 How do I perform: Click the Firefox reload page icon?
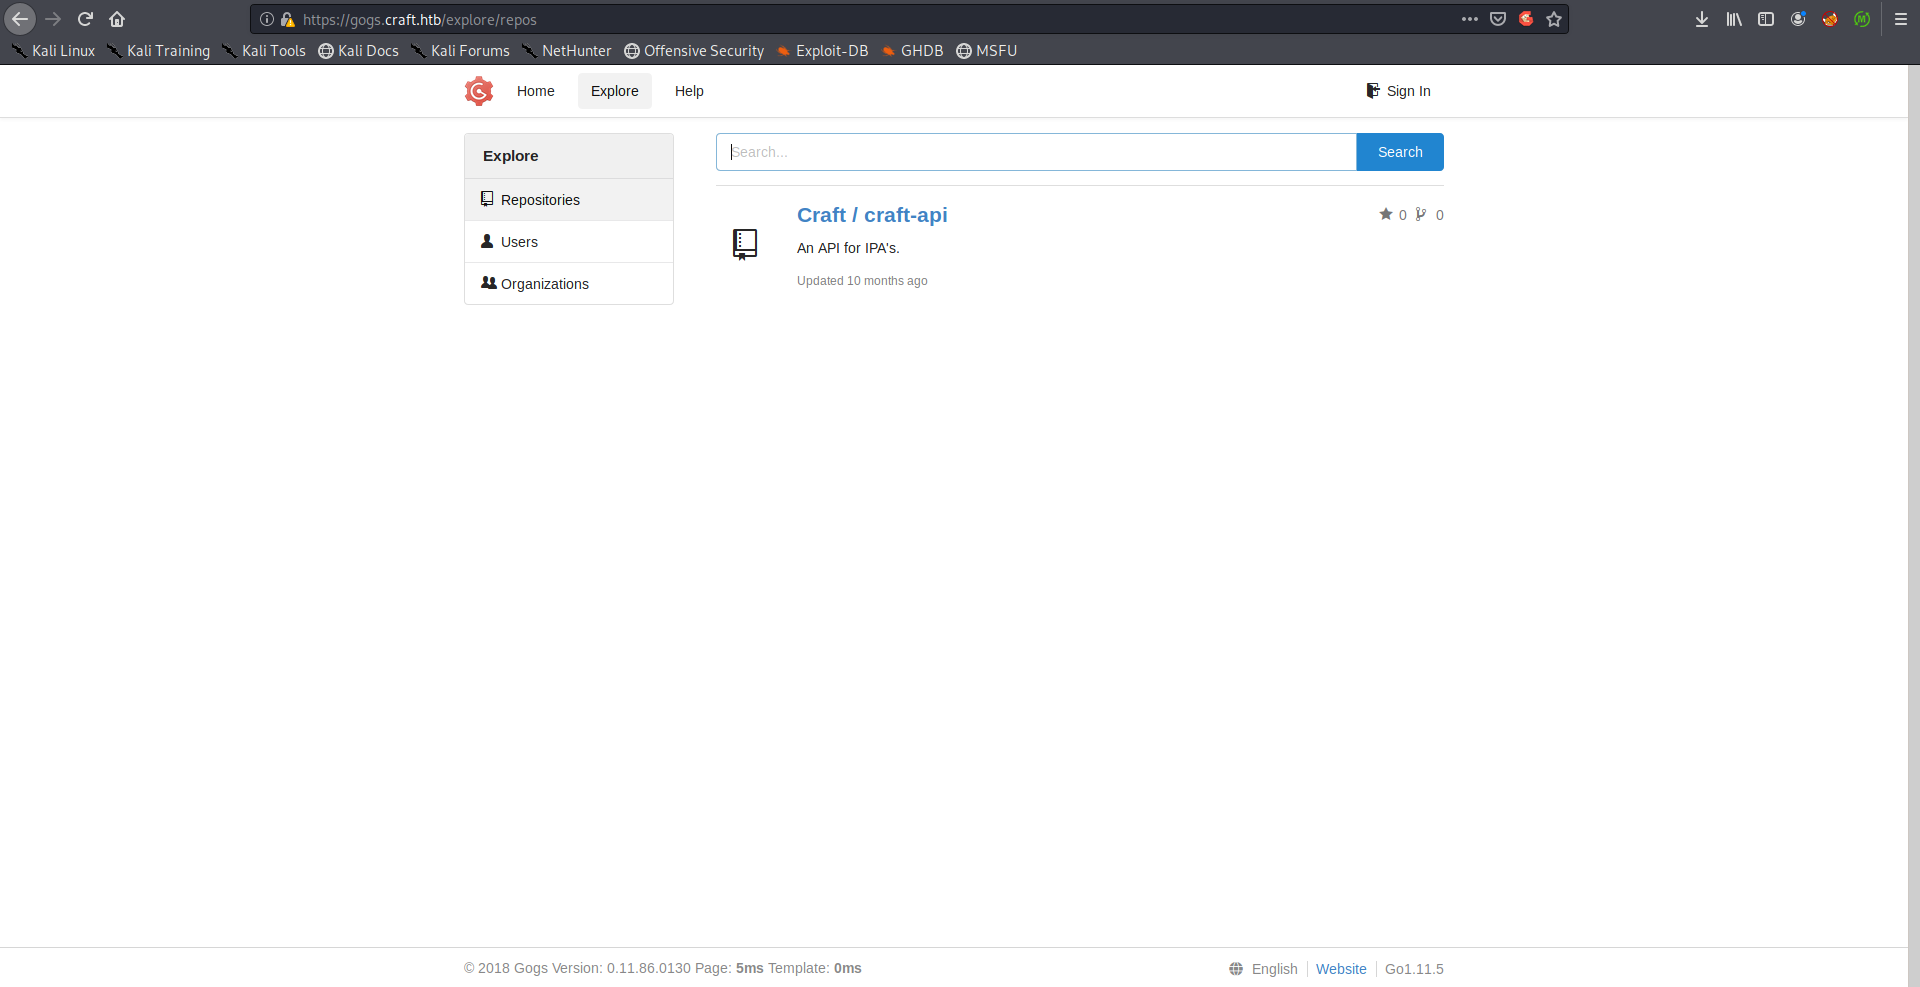85,19
